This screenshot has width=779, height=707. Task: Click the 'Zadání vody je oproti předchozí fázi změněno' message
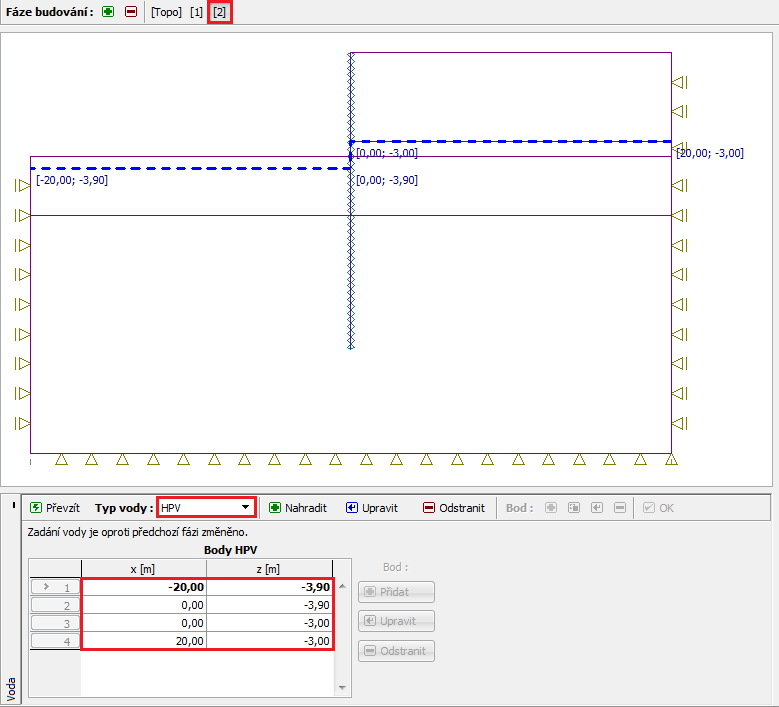coord(138,532)
